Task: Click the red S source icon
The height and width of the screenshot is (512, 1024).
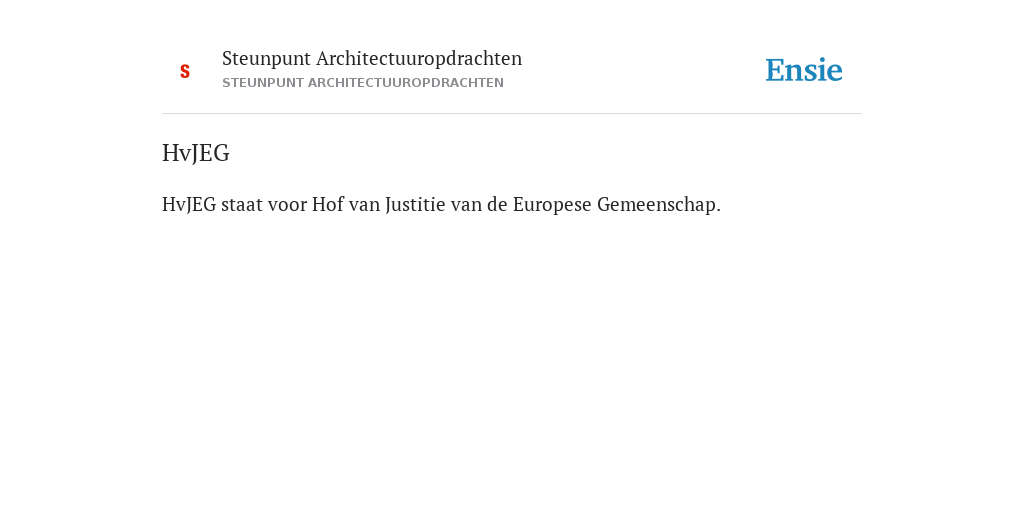Action: (185, 72)
